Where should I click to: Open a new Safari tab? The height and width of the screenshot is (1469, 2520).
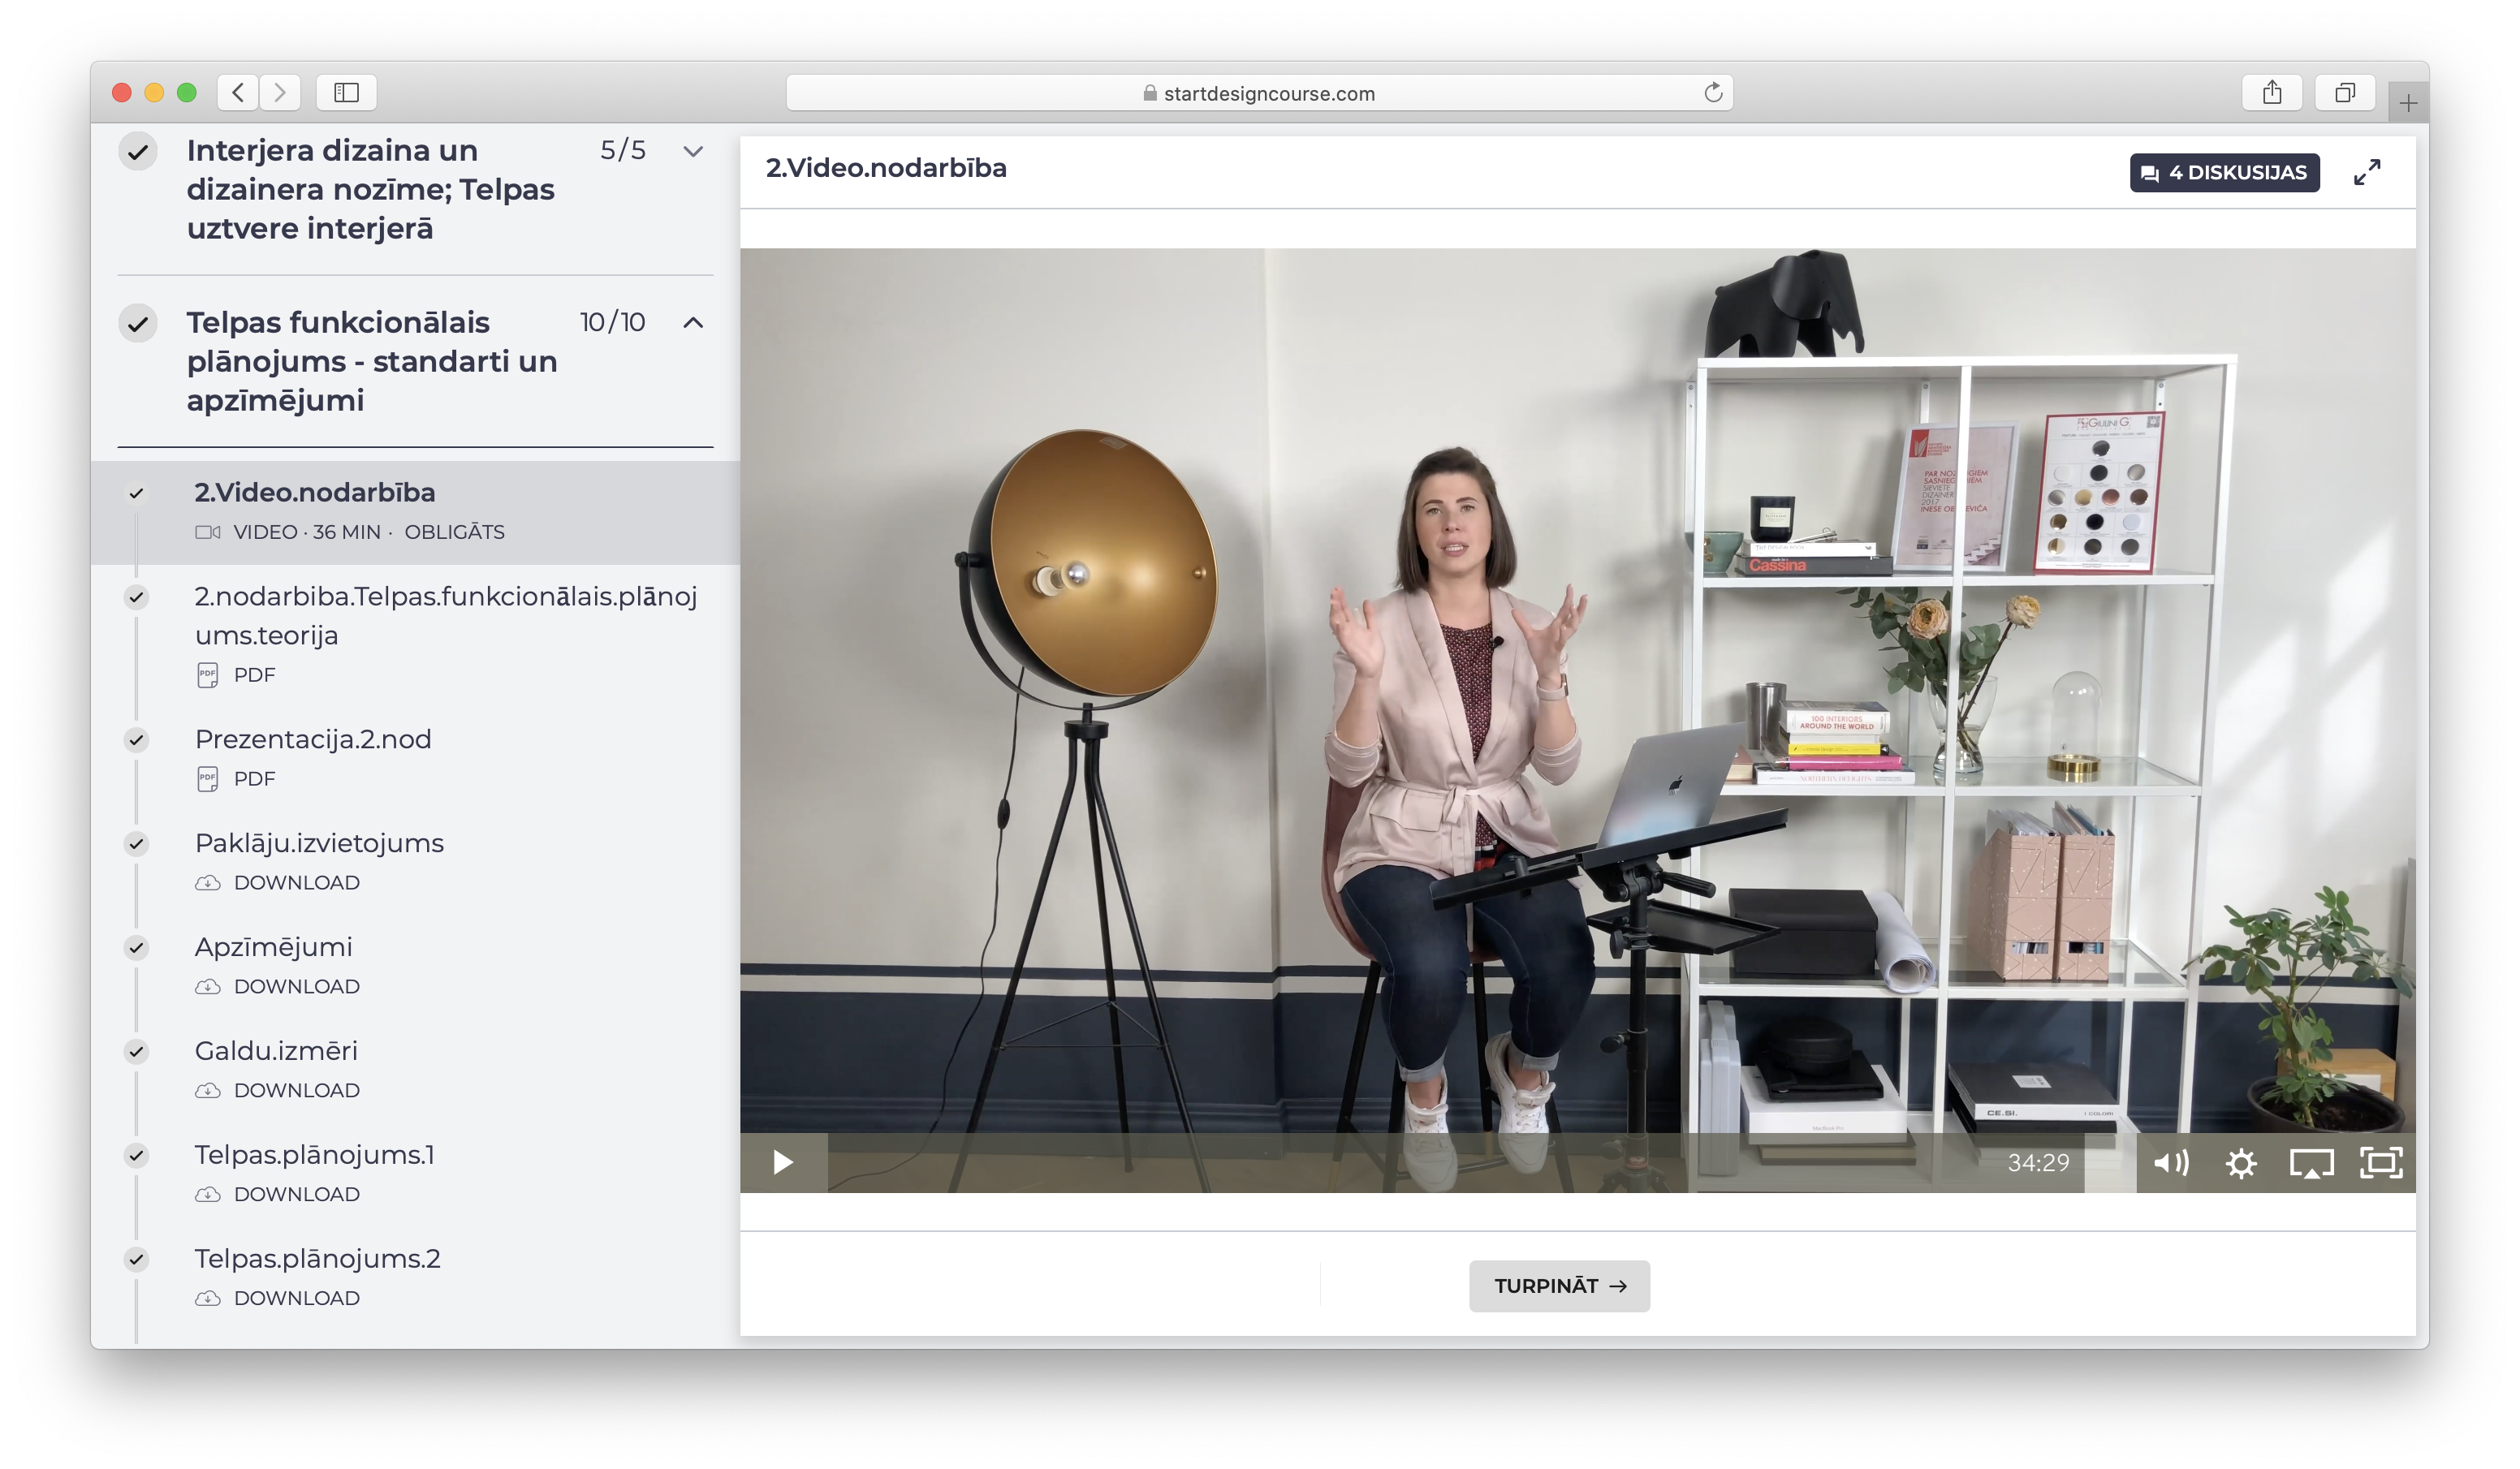[x=2408, y=102]
